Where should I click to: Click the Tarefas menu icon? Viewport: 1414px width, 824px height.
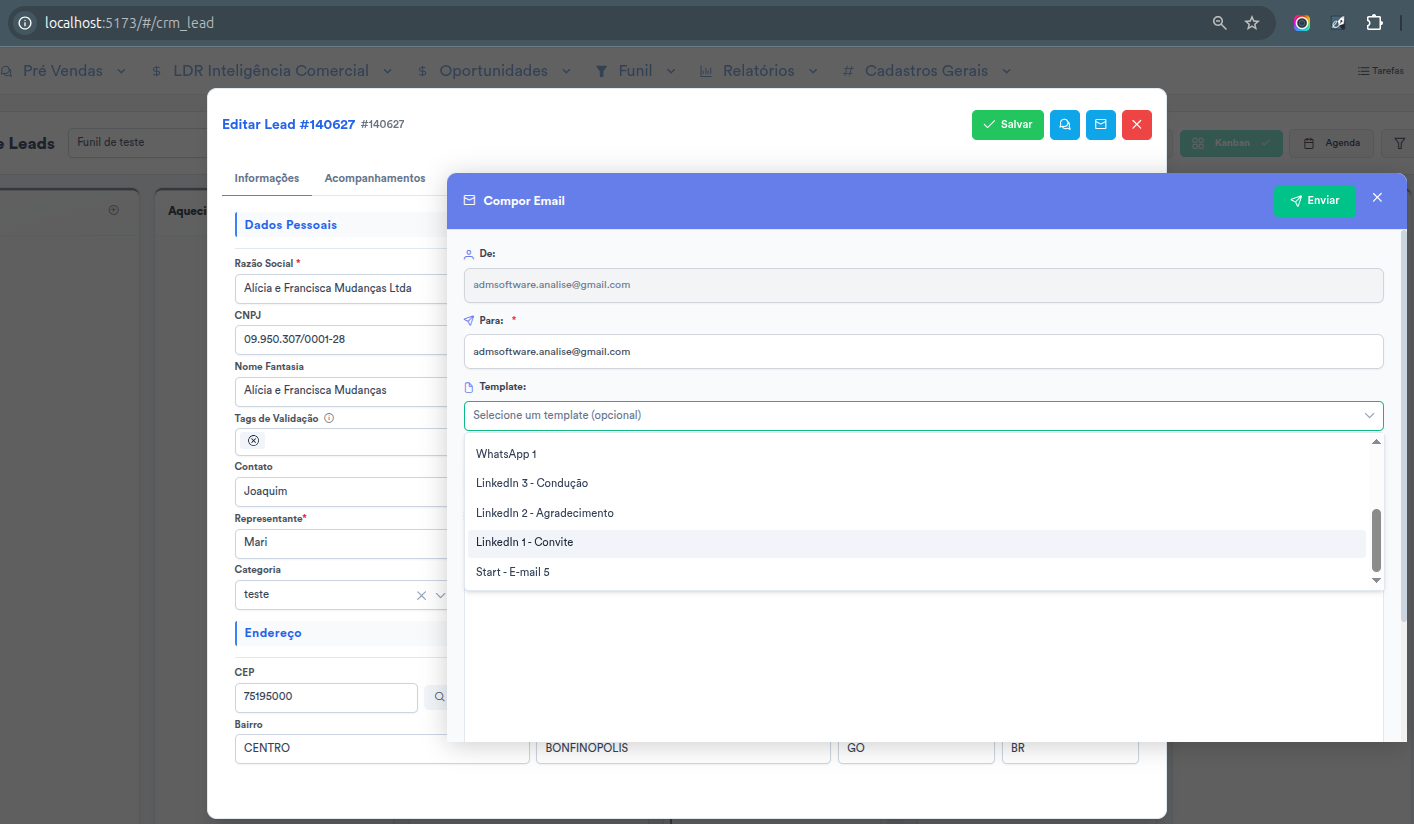point(1380,71)
